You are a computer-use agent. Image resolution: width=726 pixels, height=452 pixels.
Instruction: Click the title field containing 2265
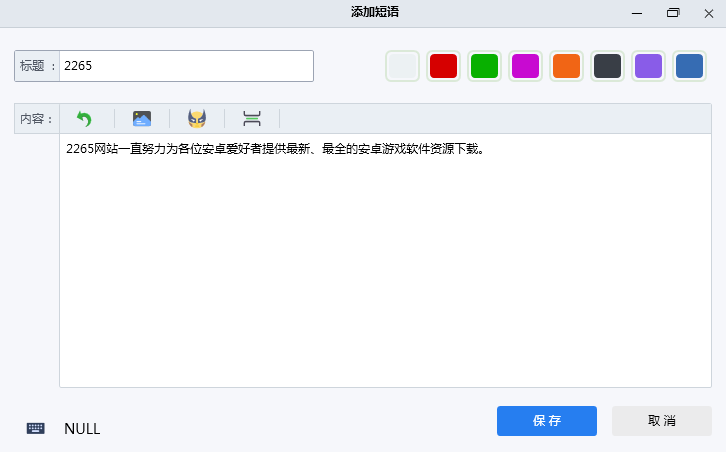[x=186, y=66]
